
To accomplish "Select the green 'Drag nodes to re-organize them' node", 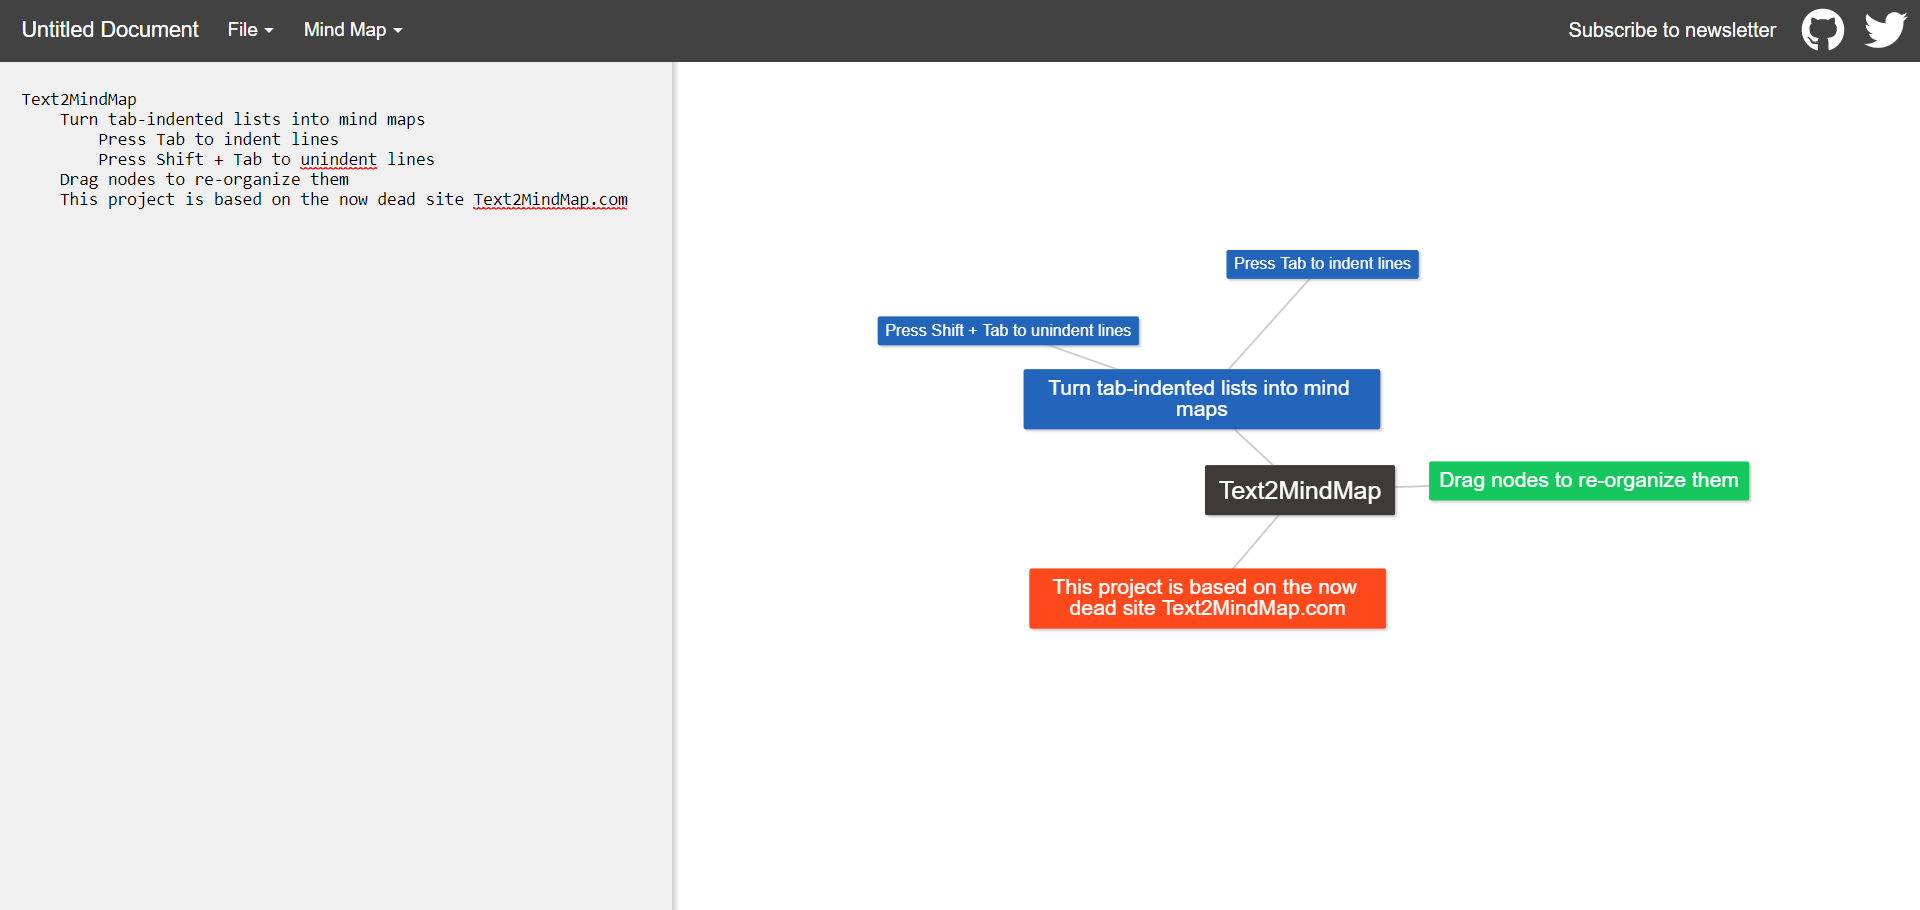I will click(1588, 481).
